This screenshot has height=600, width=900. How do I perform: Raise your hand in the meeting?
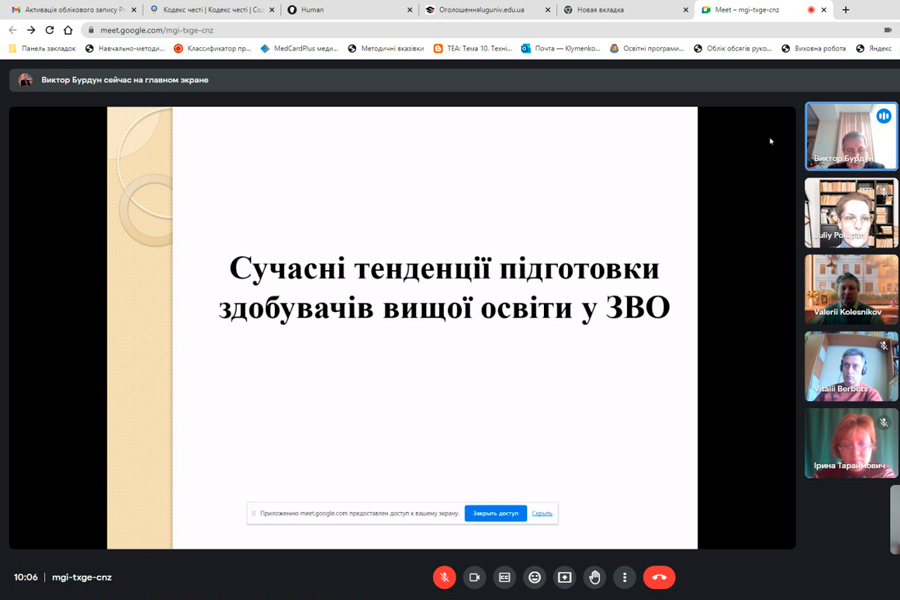pos(595,577)
